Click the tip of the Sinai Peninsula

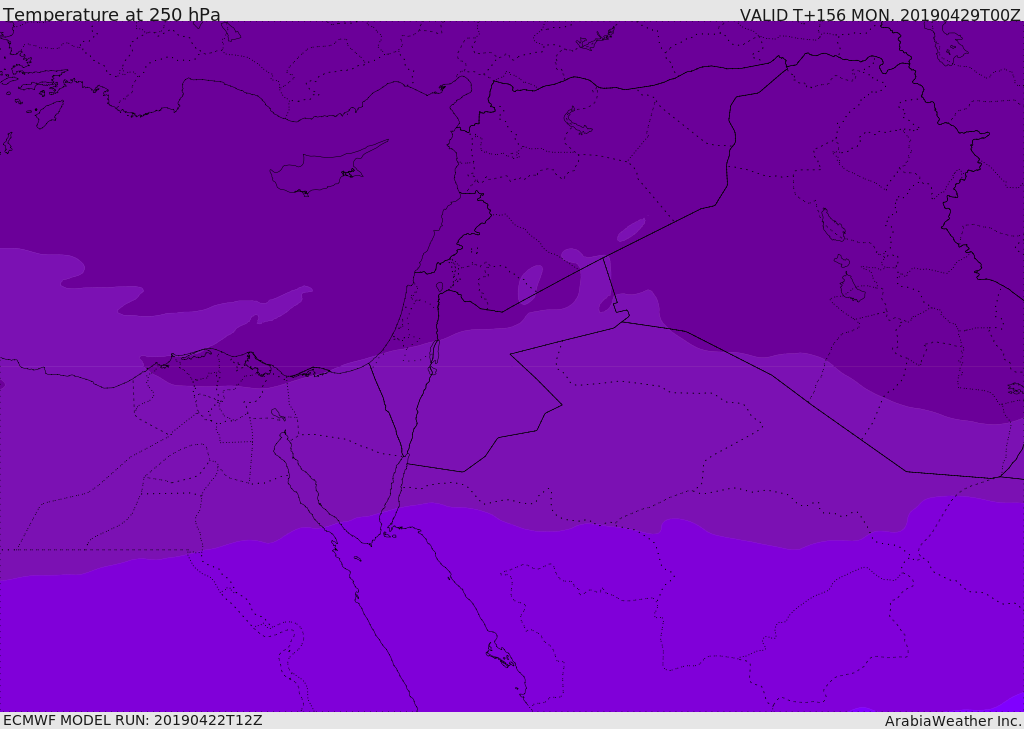(x=371, y=543)
